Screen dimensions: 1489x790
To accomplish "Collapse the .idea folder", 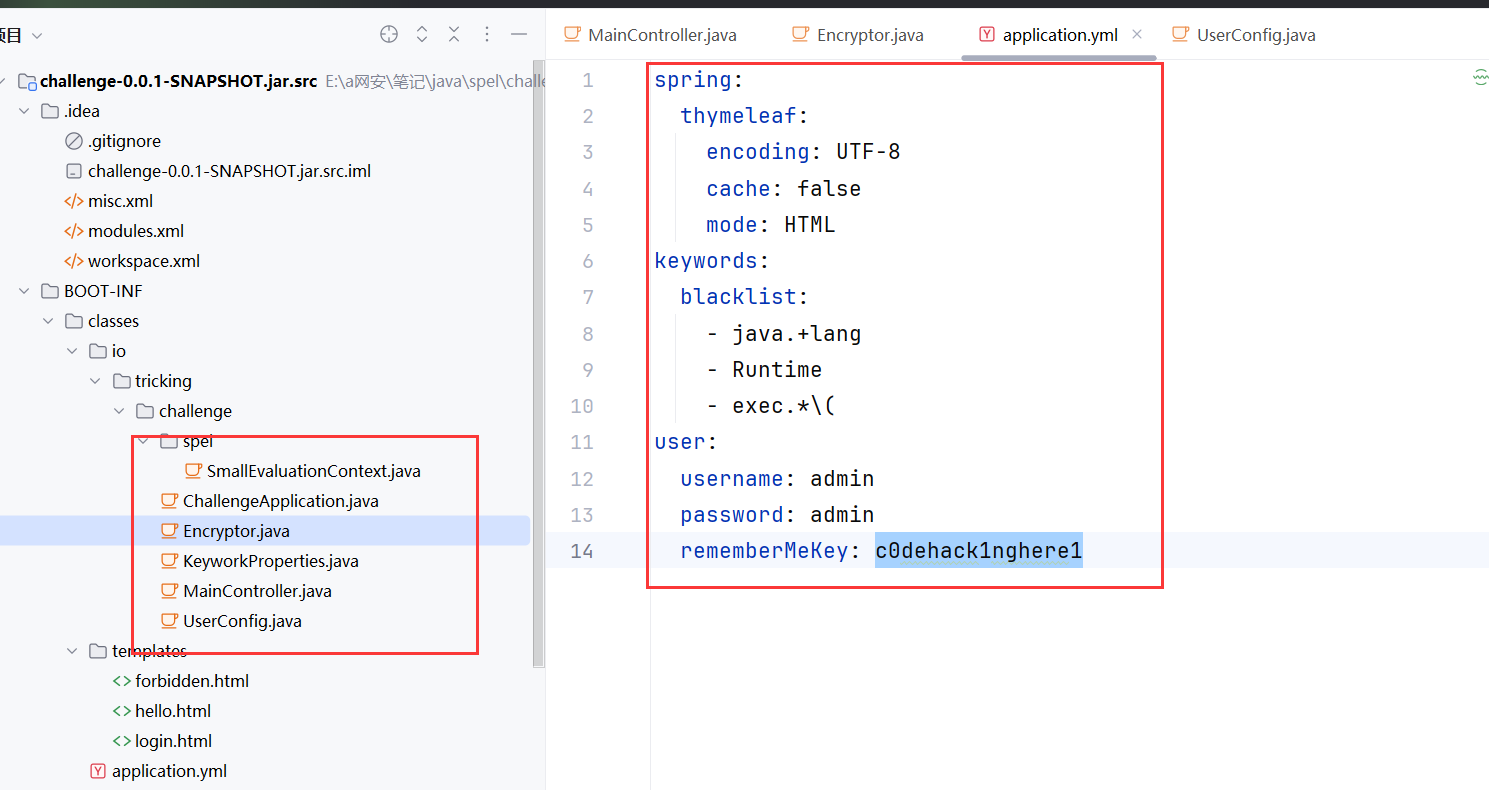I will pos(24,111).
